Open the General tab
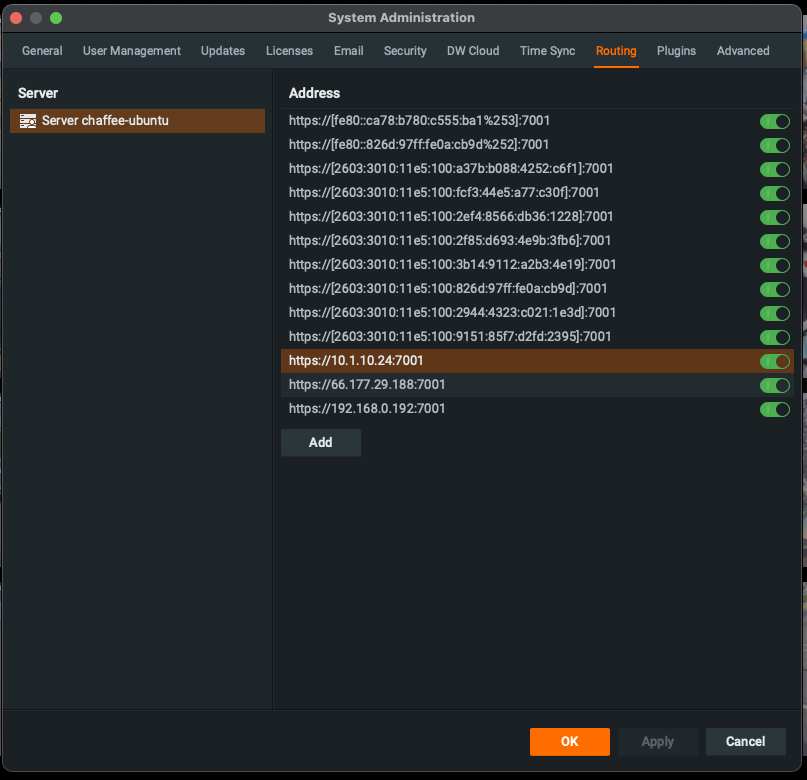The width and height of the screenshot is (807, 780). pyautogui.click(x=42, y=51)
